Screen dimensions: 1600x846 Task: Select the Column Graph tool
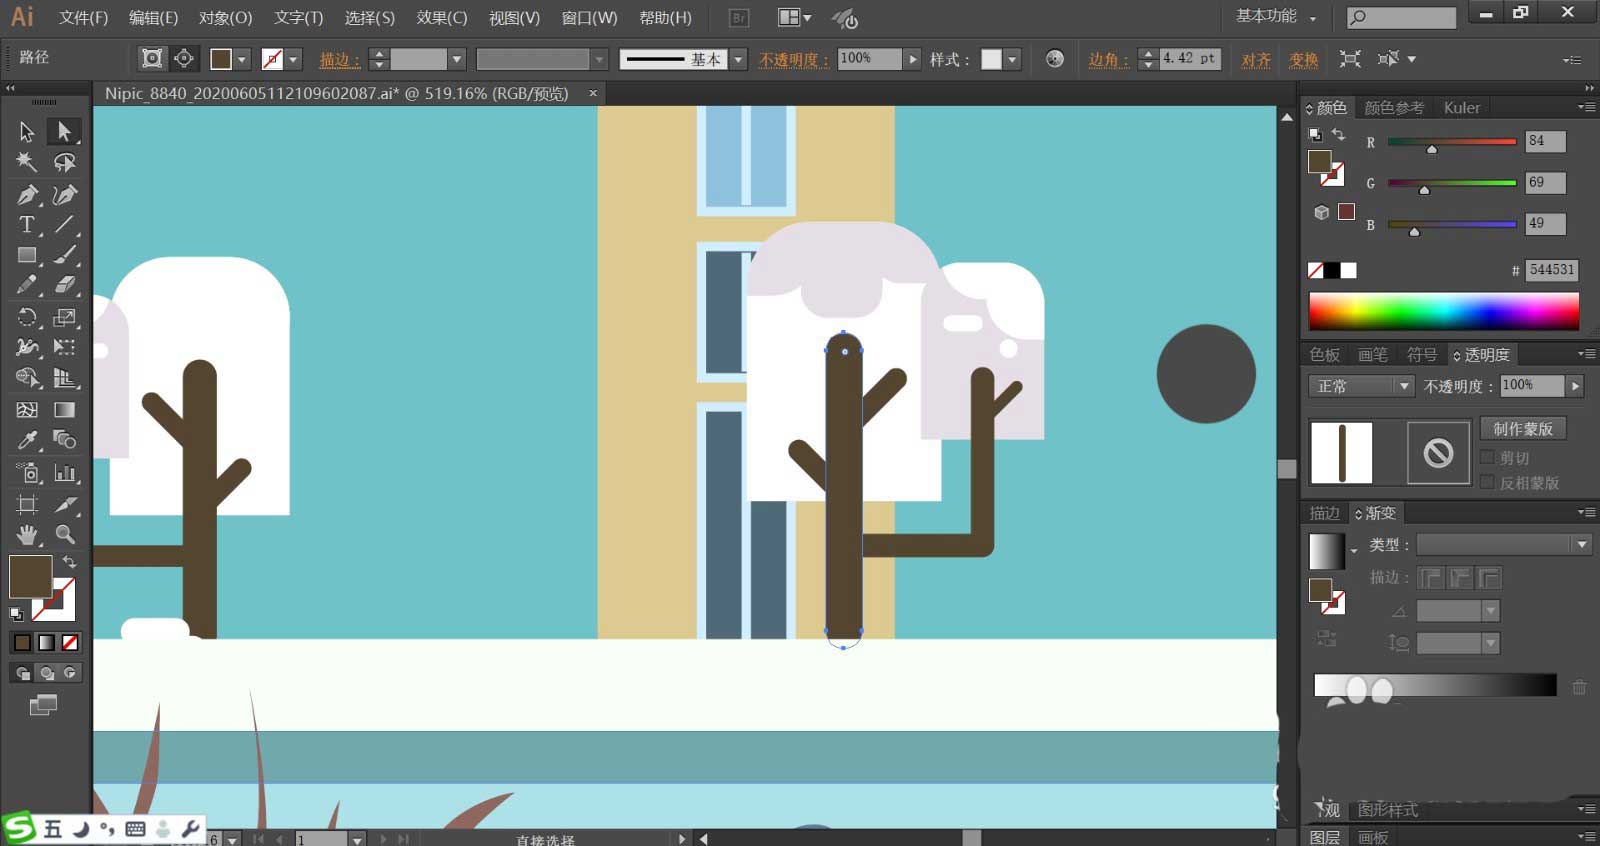64,473
